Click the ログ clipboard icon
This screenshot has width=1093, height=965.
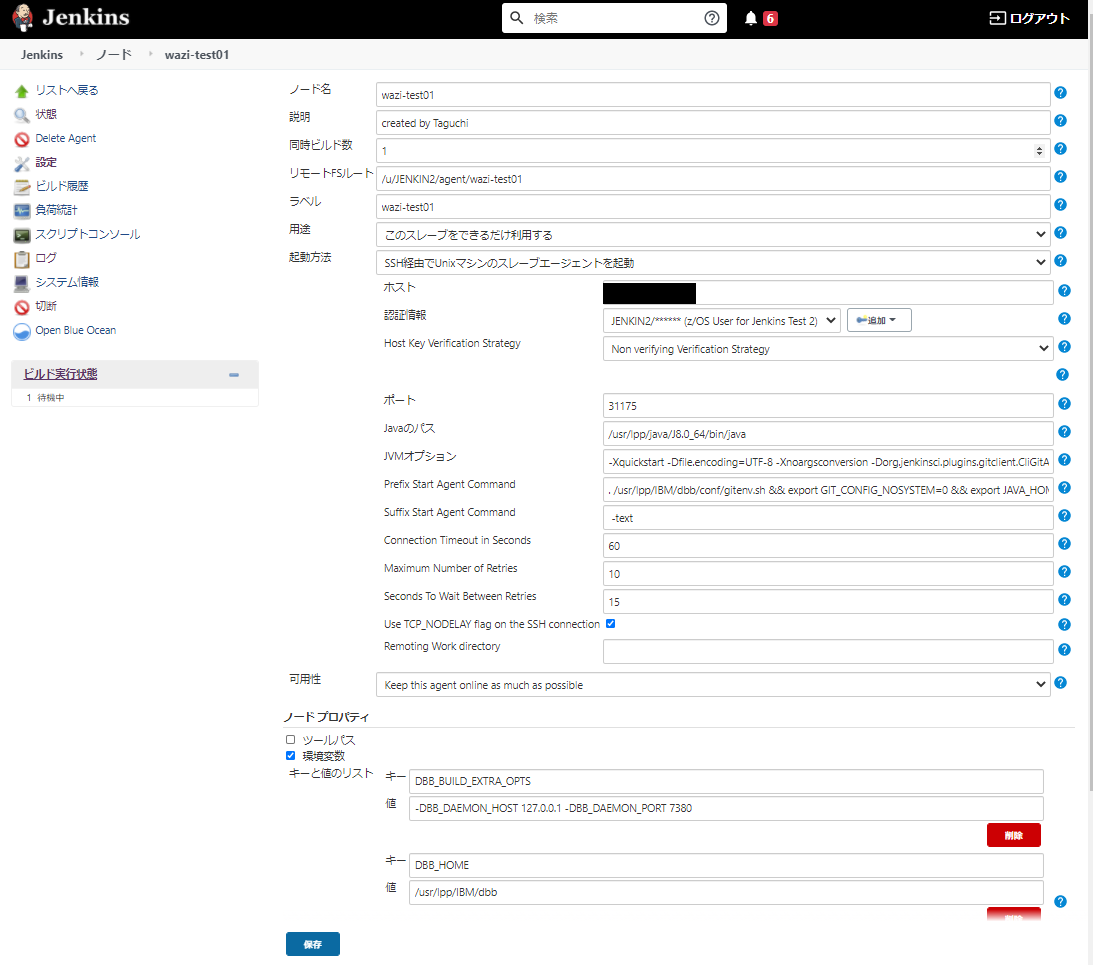click(22, 259)
